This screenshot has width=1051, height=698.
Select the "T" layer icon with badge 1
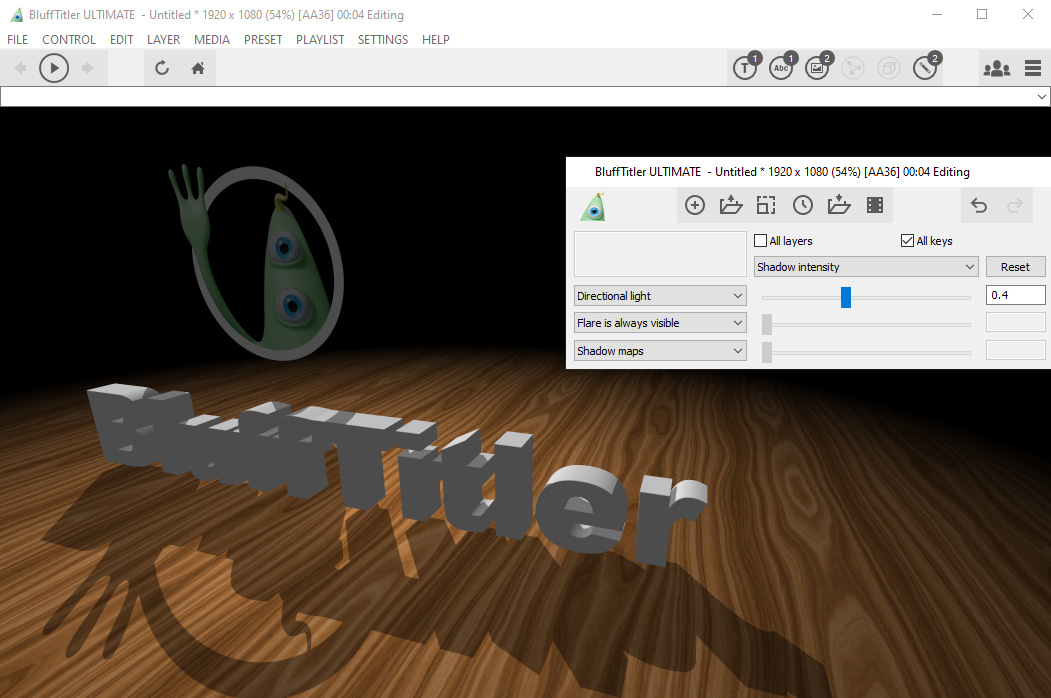tap(745, 67)
